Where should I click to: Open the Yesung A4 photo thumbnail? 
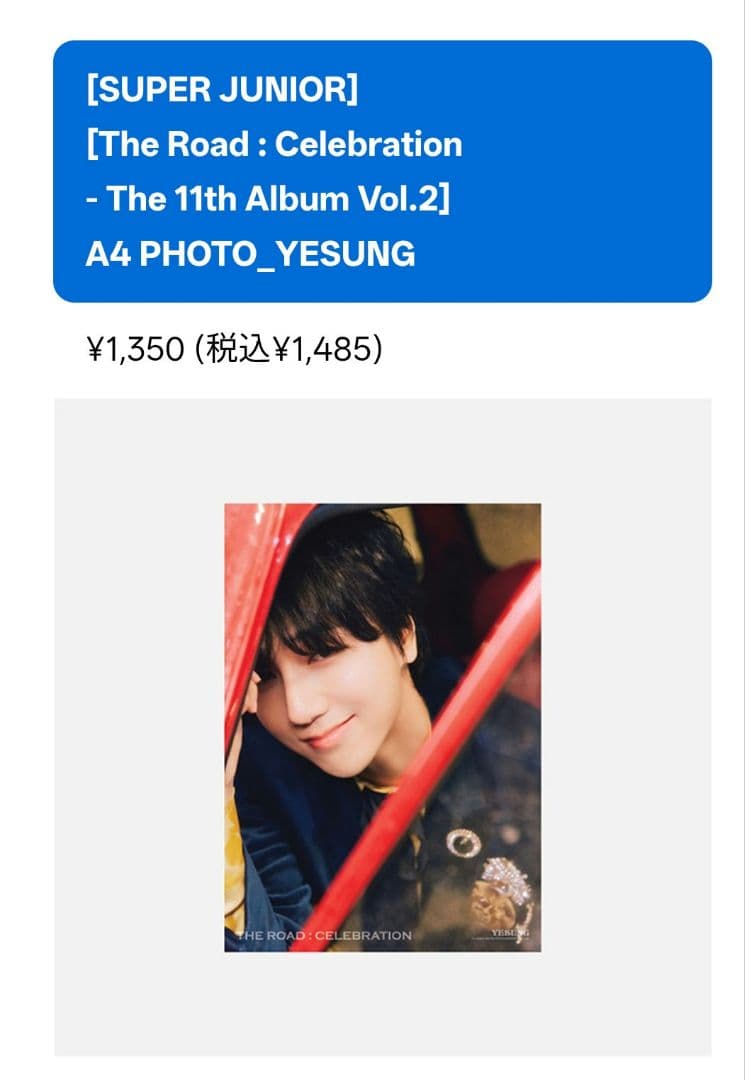click(382, 727)
